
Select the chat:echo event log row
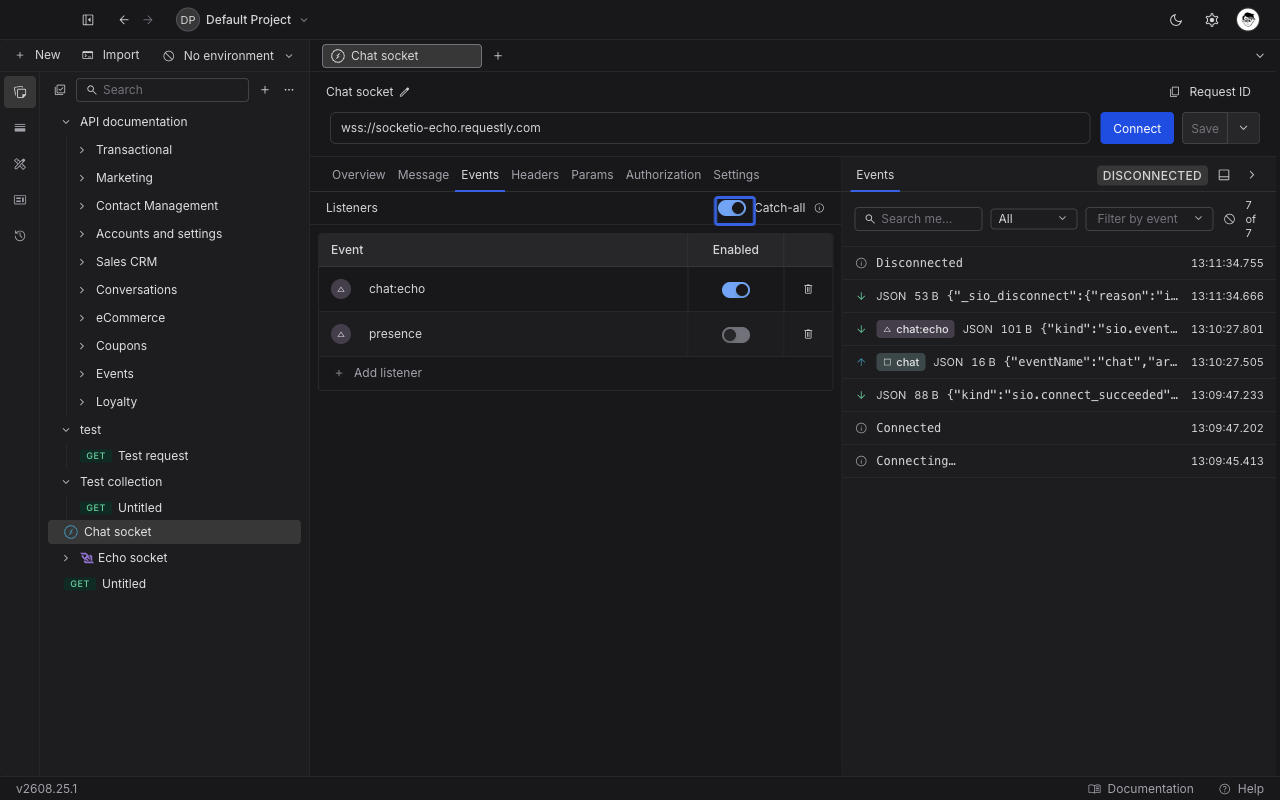click(1058, 329)
